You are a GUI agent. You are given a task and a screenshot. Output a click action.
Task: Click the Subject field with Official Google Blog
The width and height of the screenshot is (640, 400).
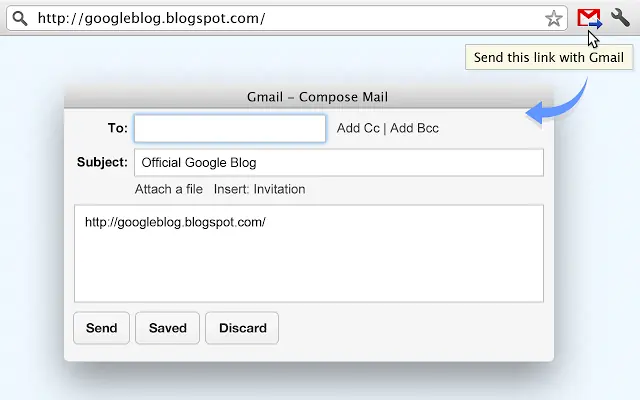point(338,162)
